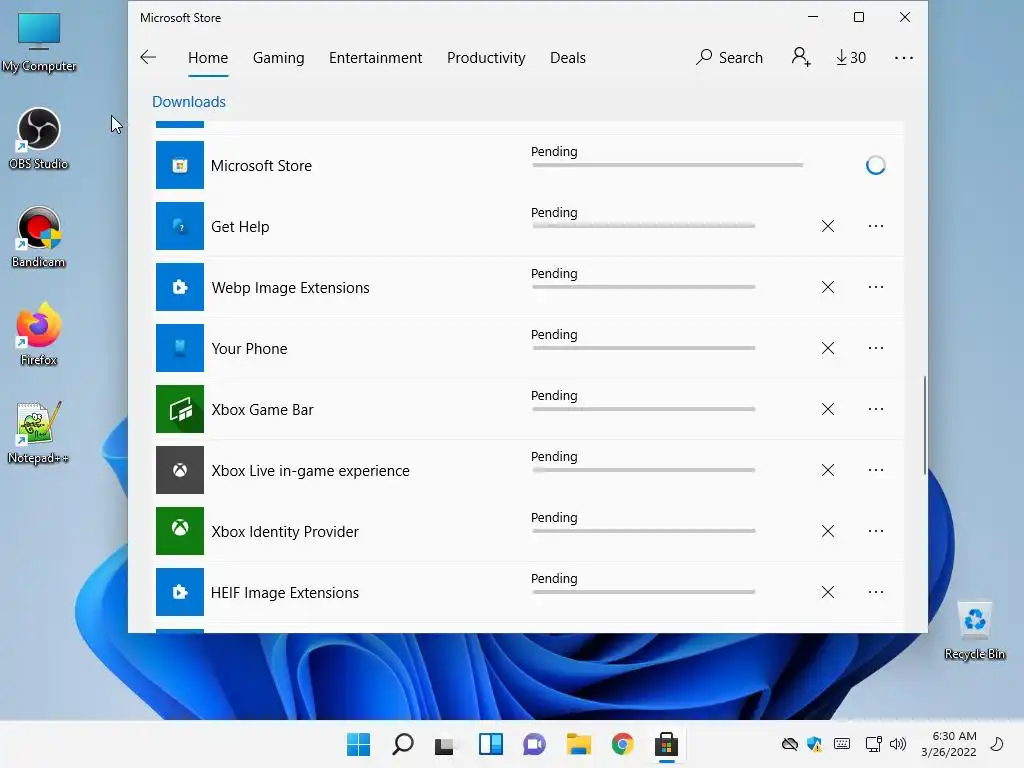This screenshot has height=768, width=1024.
Task: Go back with the arrow button
Action: coord(148,57)
